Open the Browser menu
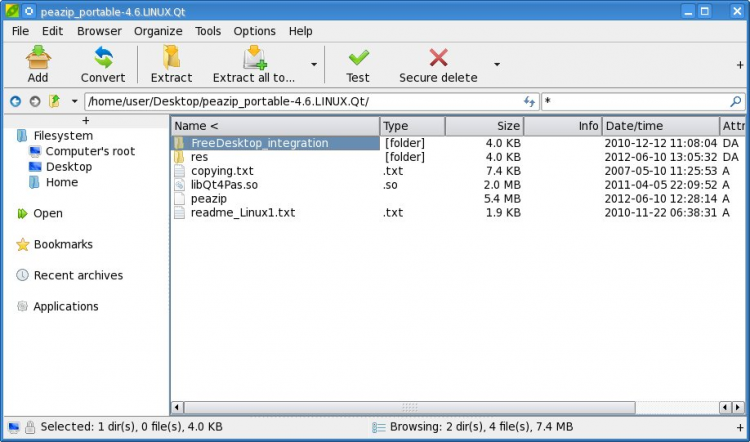750x442 pixels. (99, 31)
